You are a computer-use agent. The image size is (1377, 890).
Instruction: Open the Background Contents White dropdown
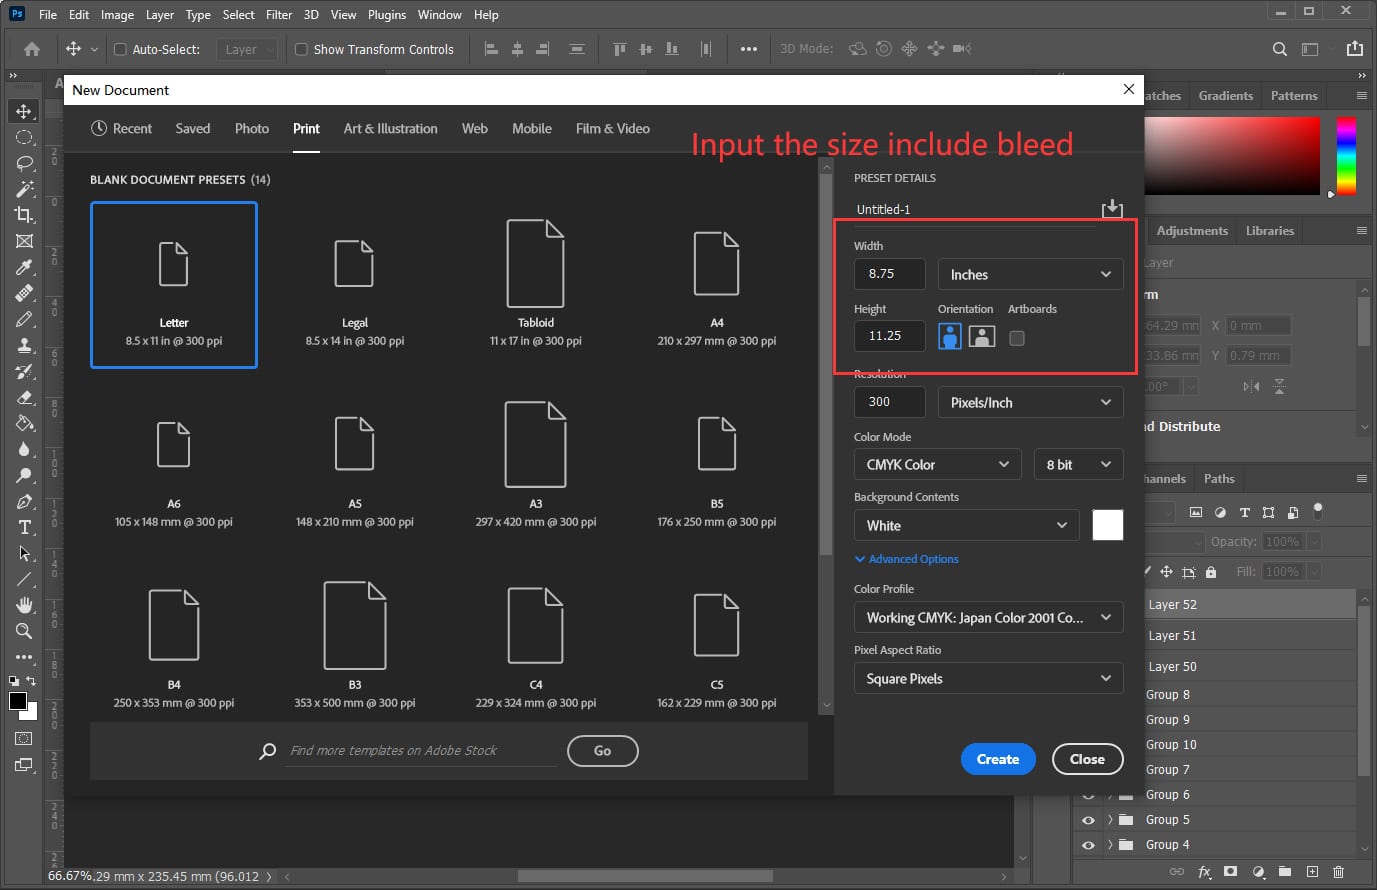click(x=966, y=525)
